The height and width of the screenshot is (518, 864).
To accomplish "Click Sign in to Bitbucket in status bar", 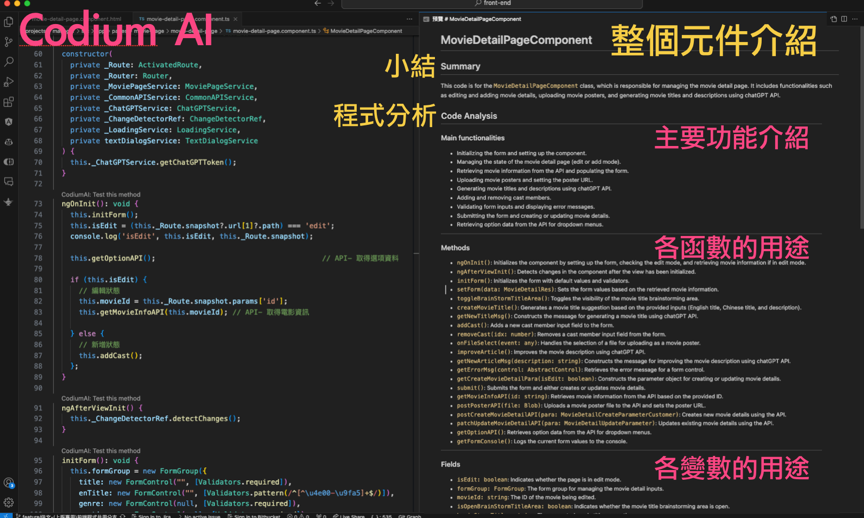I will pos(253,516).
